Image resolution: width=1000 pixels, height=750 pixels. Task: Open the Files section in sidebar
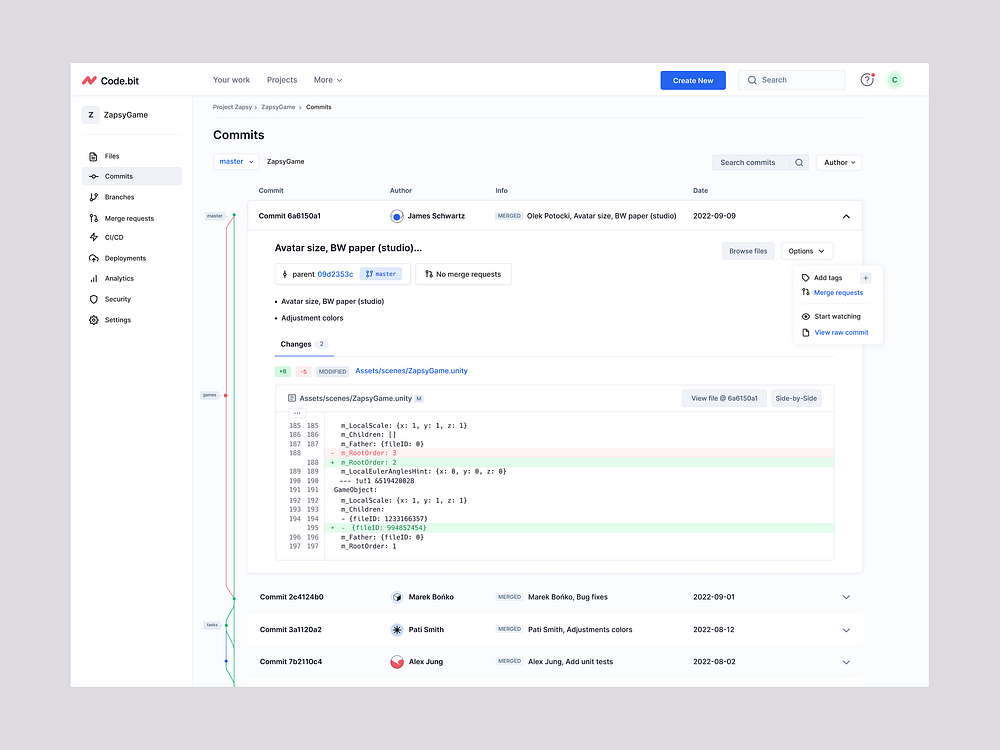point(111,156)
